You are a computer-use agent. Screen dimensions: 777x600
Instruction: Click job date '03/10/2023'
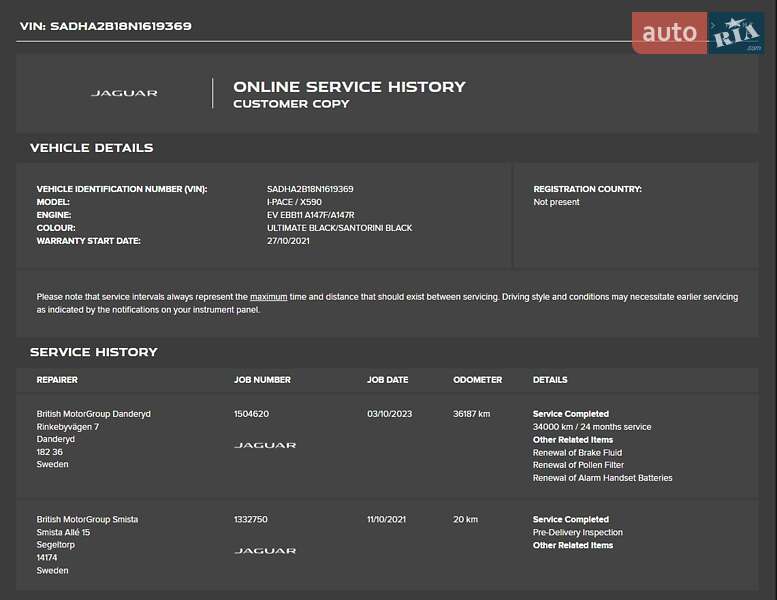point(389,414)
